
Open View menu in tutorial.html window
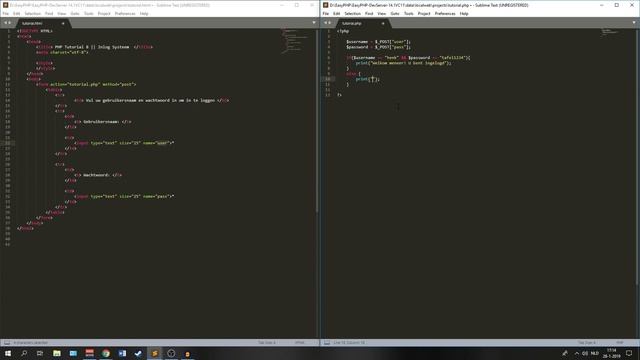coord(62,13)
